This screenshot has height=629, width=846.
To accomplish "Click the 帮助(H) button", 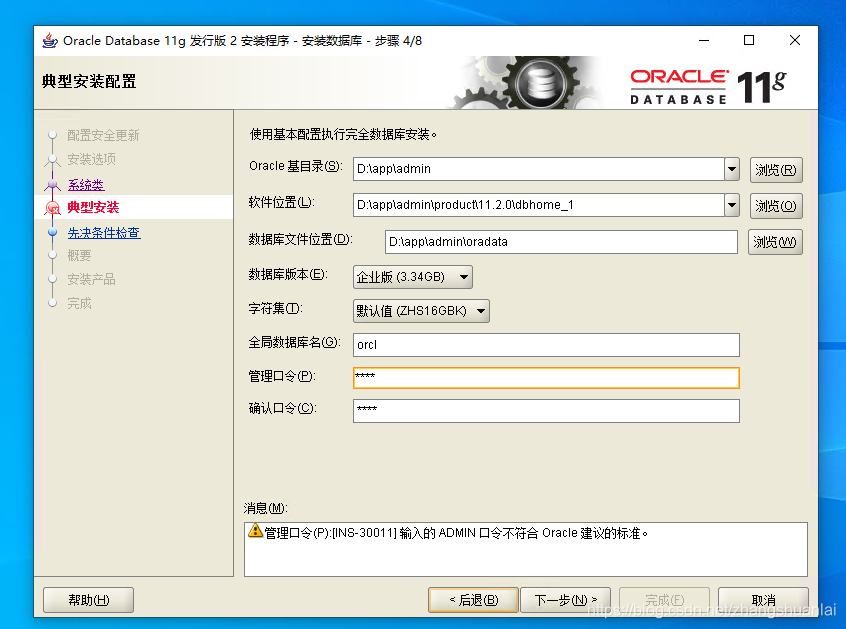I will pyautogui.click(x=88, y=600).
